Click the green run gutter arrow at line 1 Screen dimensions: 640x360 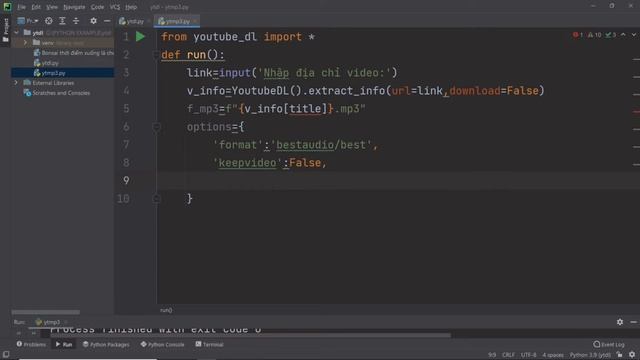(x=140, y=36)
